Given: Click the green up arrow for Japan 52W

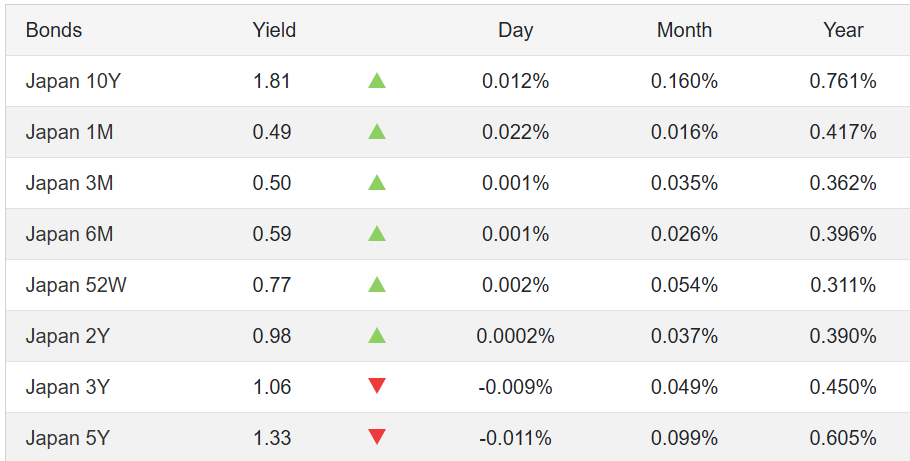Looking at the screenshot, I should (377, 285).
